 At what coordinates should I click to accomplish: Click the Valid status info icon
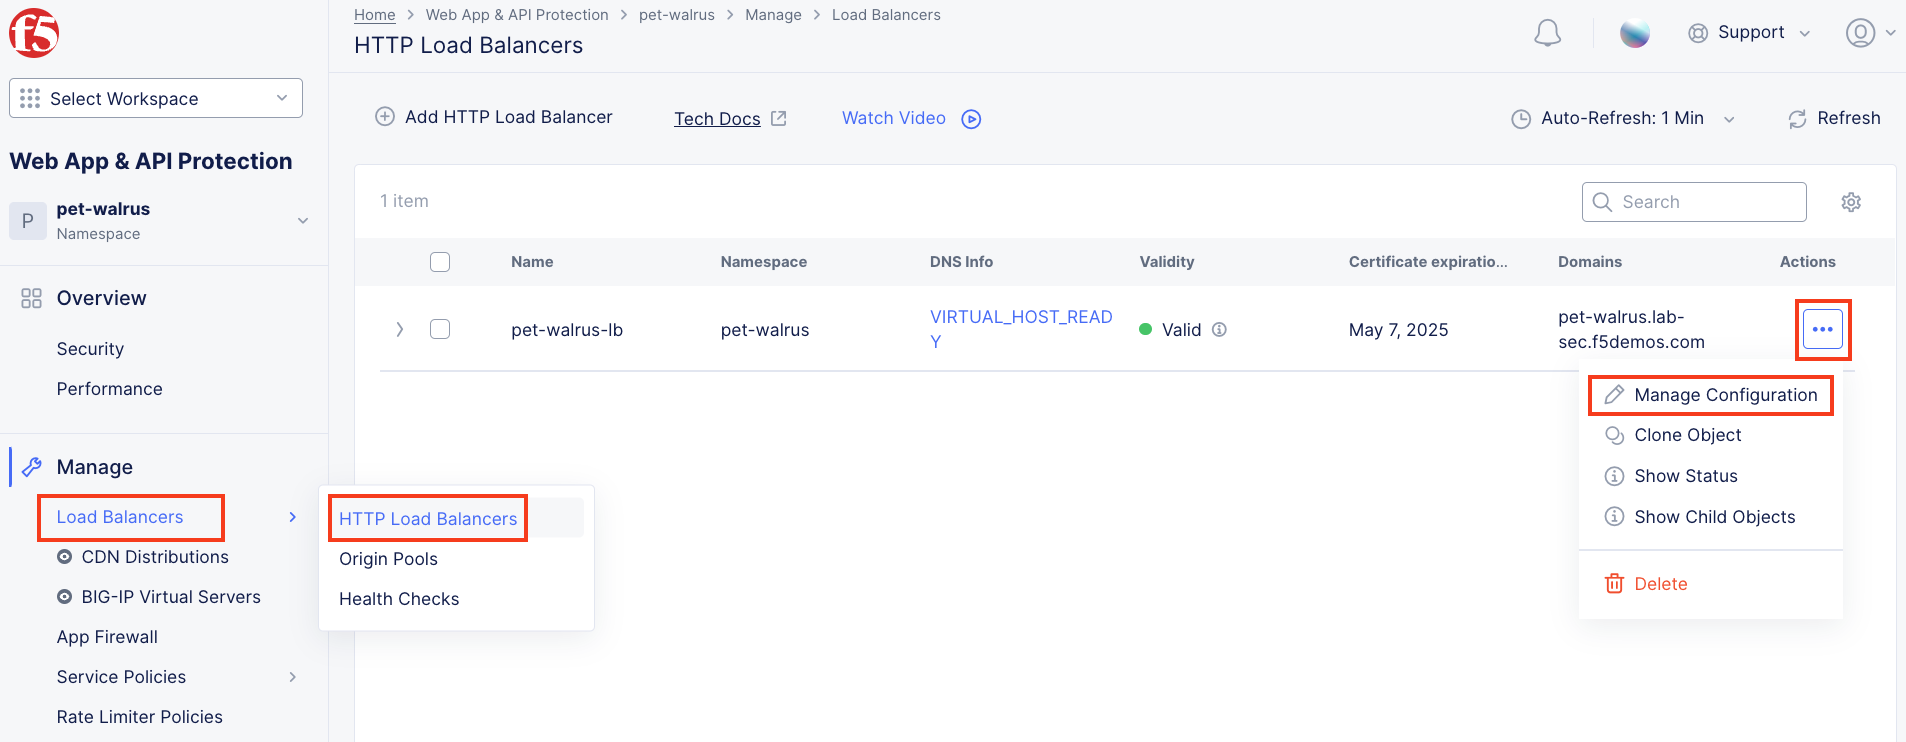click(x=1219, y=329)
